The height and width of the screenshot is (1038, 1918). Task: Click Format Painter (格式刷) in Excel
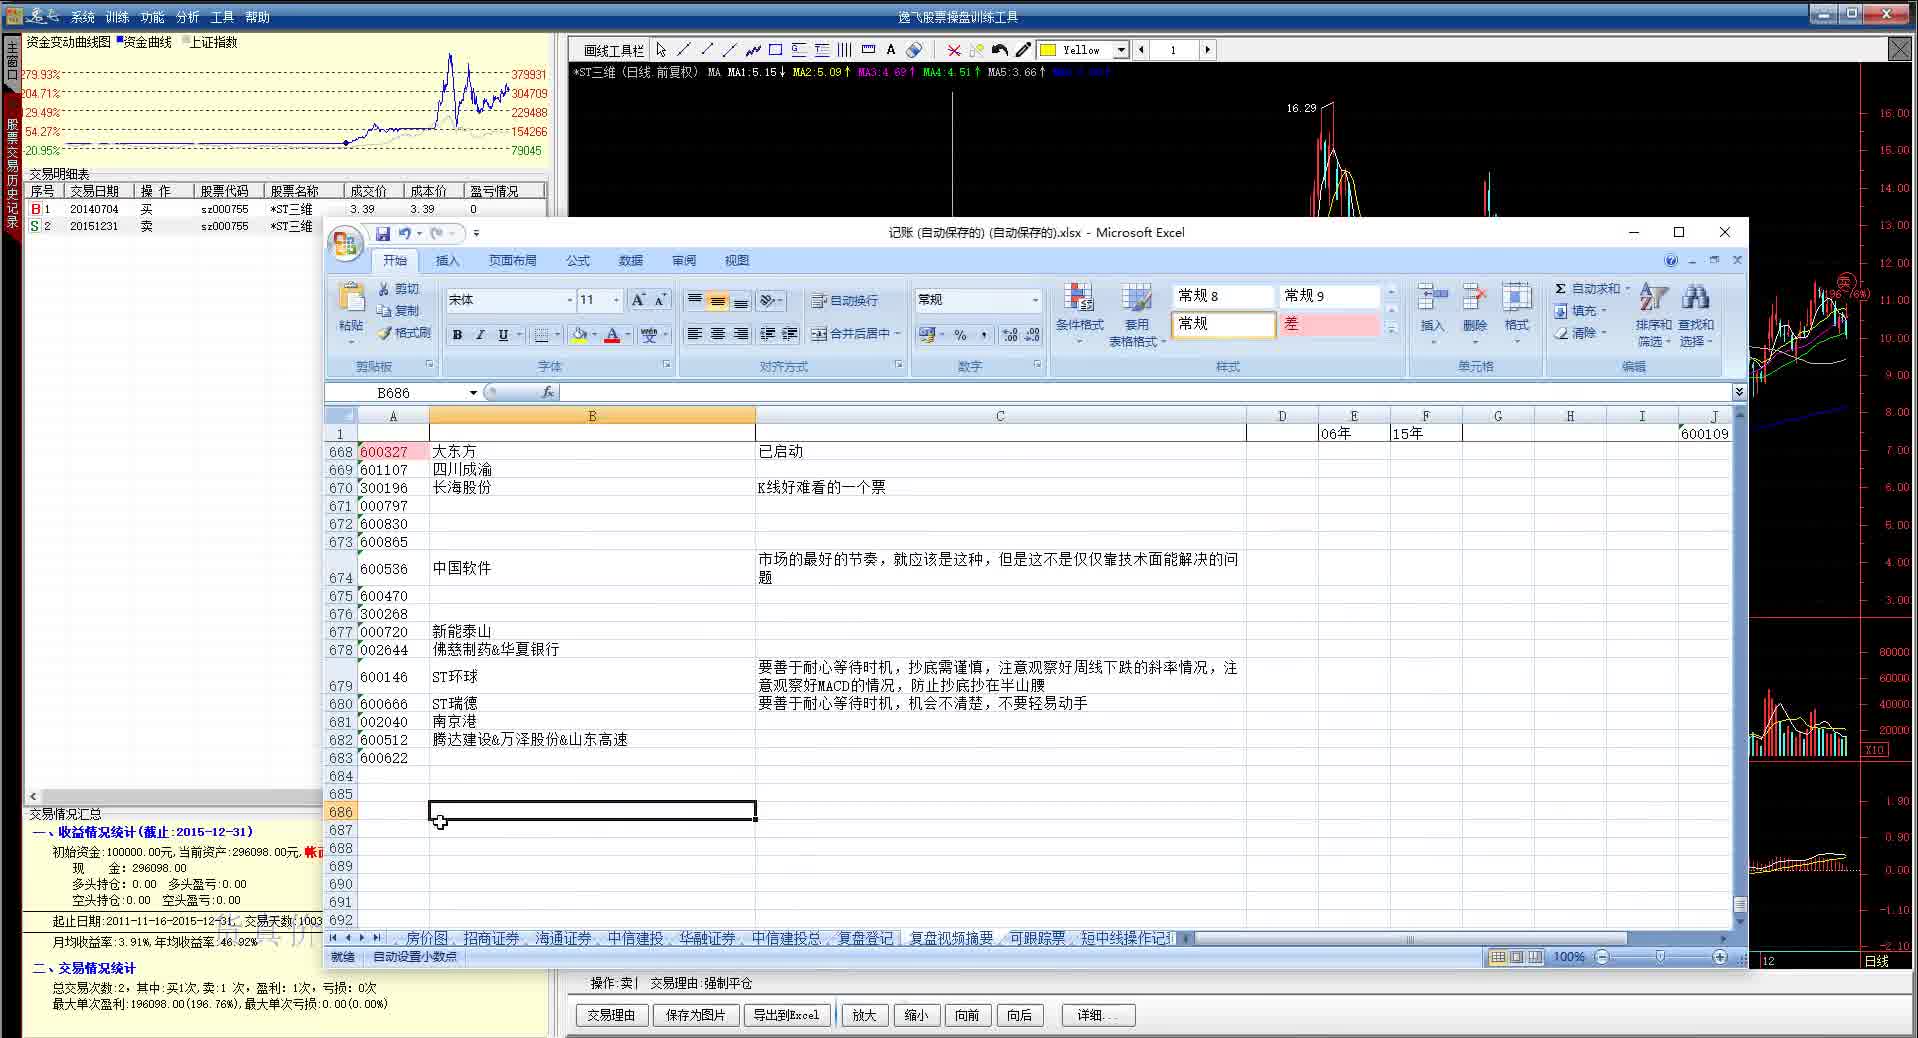tap(404, 332)
